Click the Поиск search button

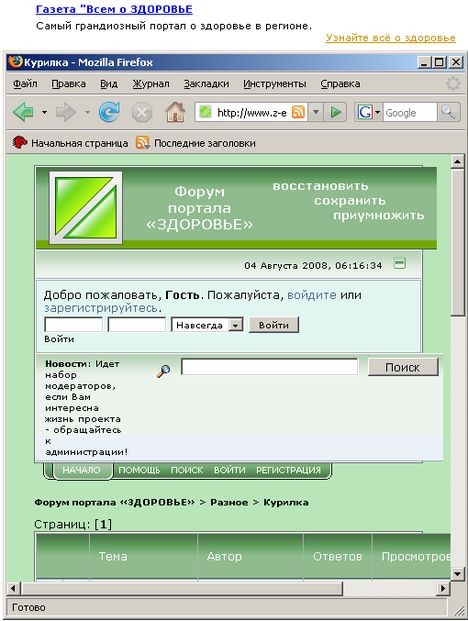(403, 367)
